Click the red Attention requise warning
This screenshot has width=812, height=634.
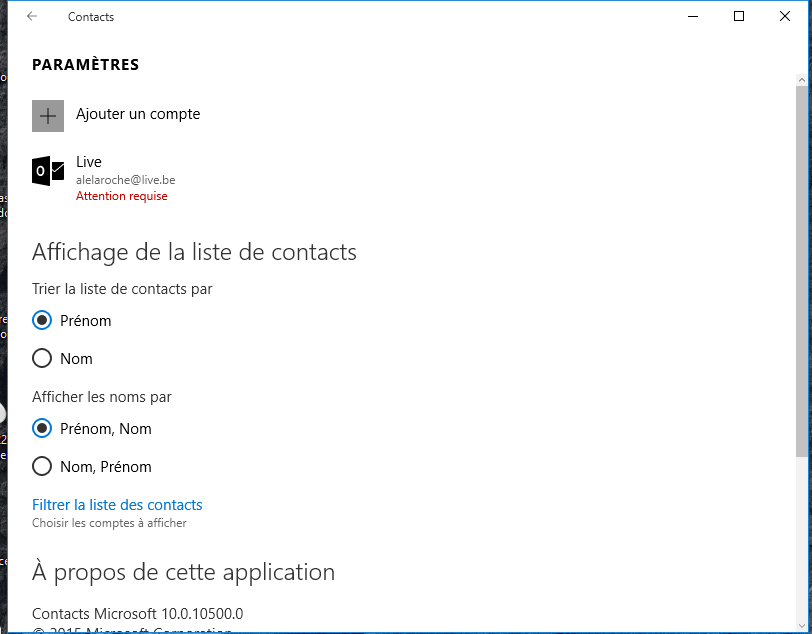[122, 196]
